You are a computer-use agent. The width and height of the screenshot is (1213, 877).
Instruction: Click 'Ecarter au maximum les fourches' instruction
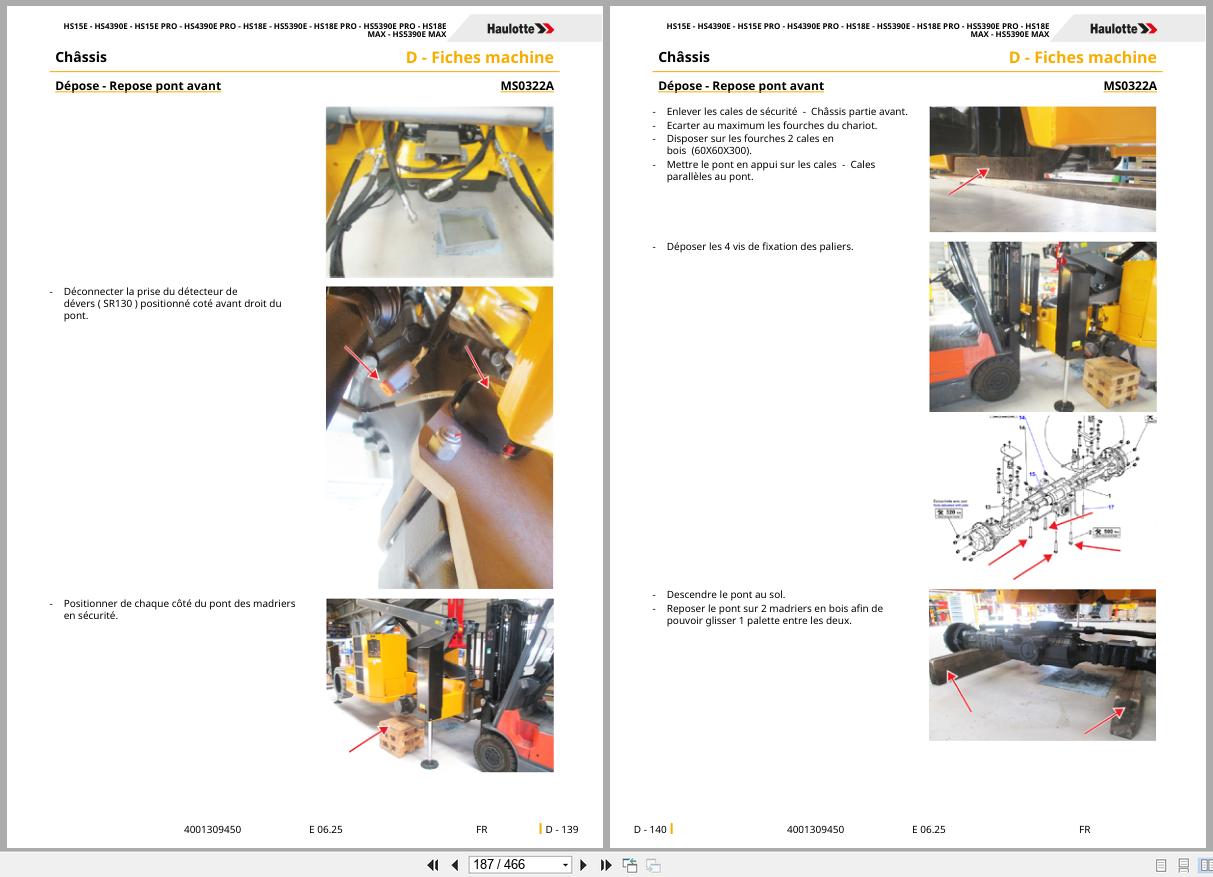pos(772,125)
